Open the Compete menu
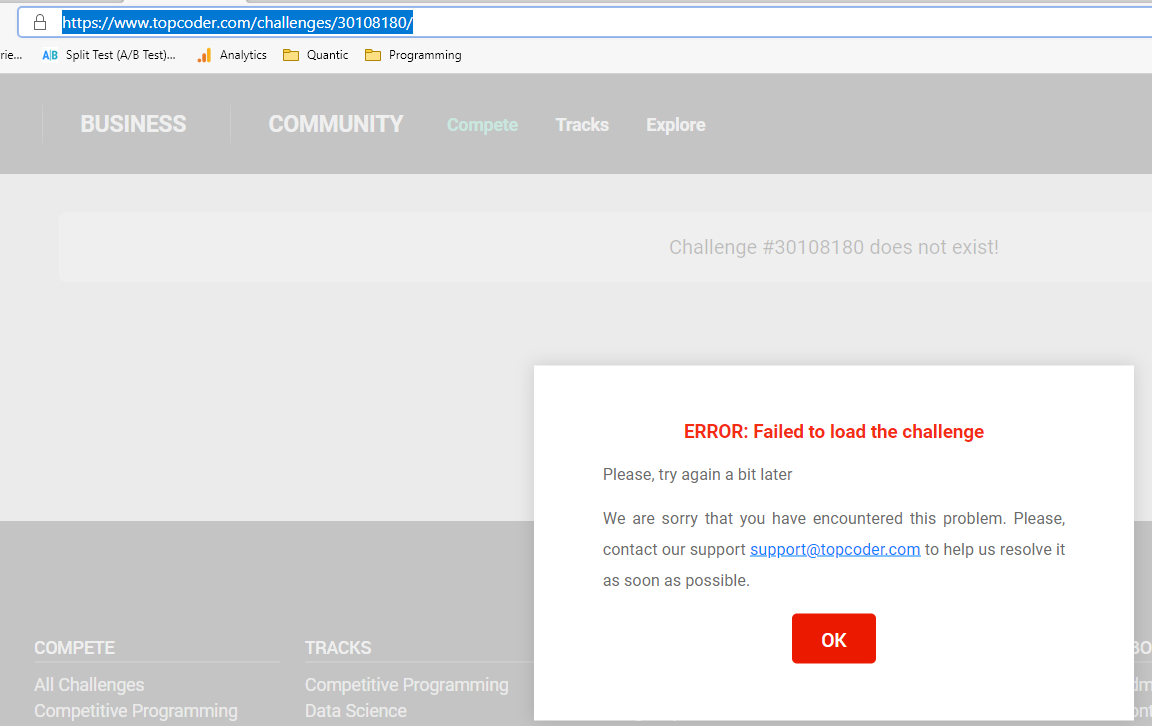The width and height of the screenshot is (1152, 726). (482, 125)
